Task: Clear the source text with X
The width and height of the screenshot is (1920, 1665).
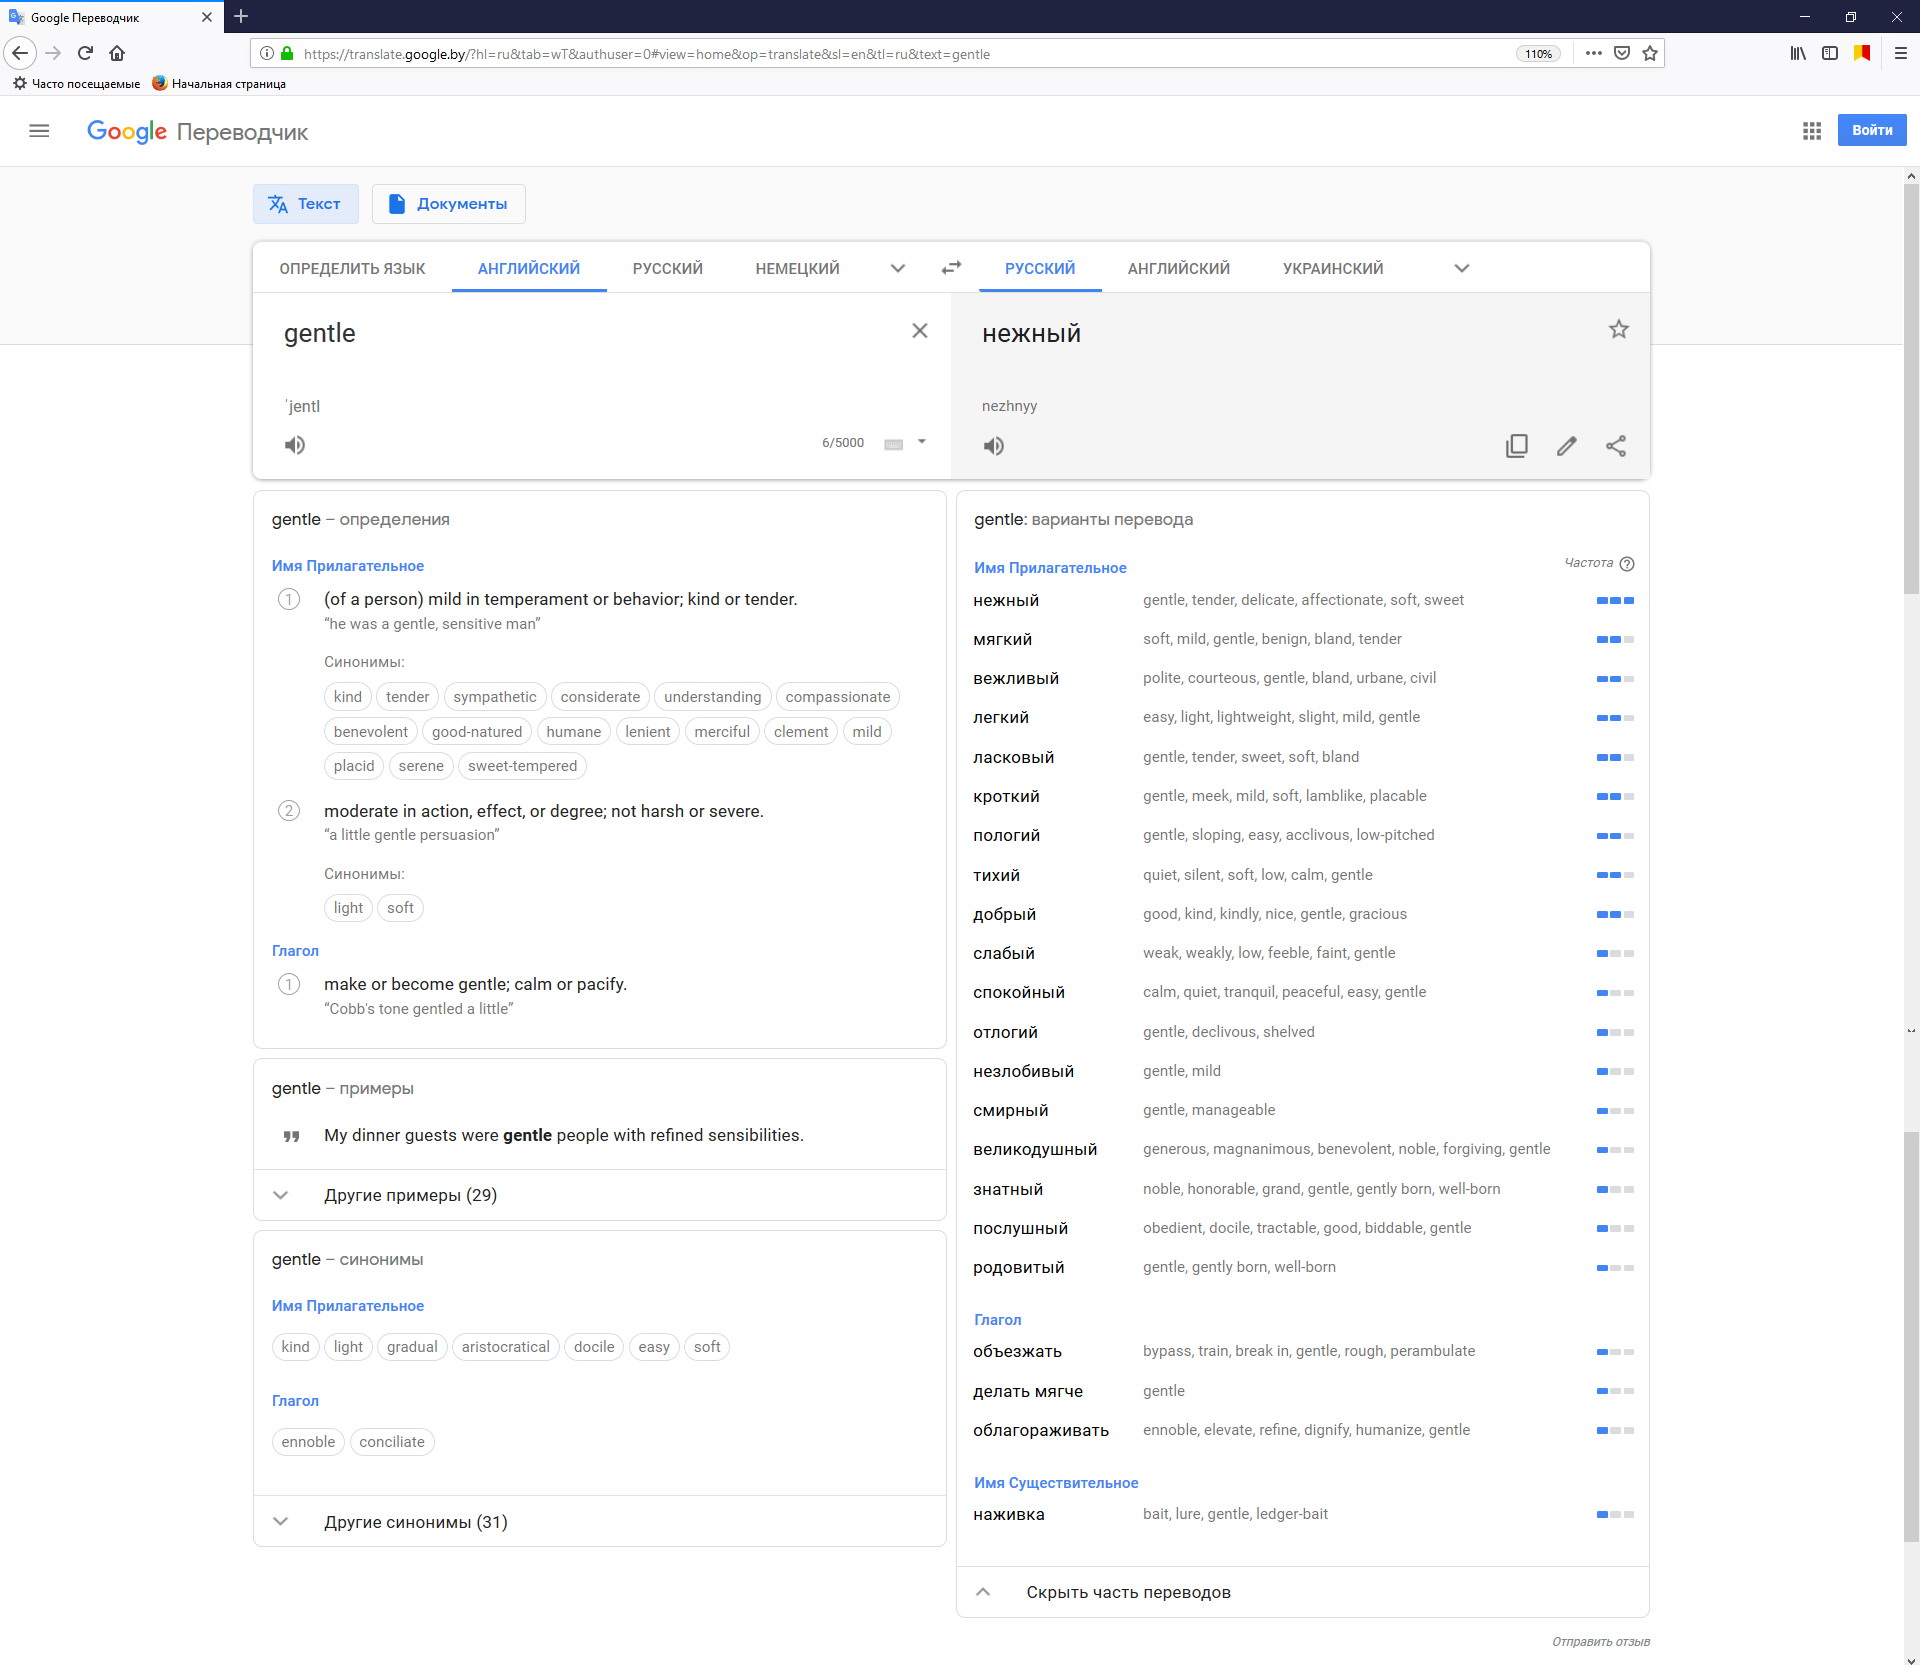Action: (x=919, y=331)
